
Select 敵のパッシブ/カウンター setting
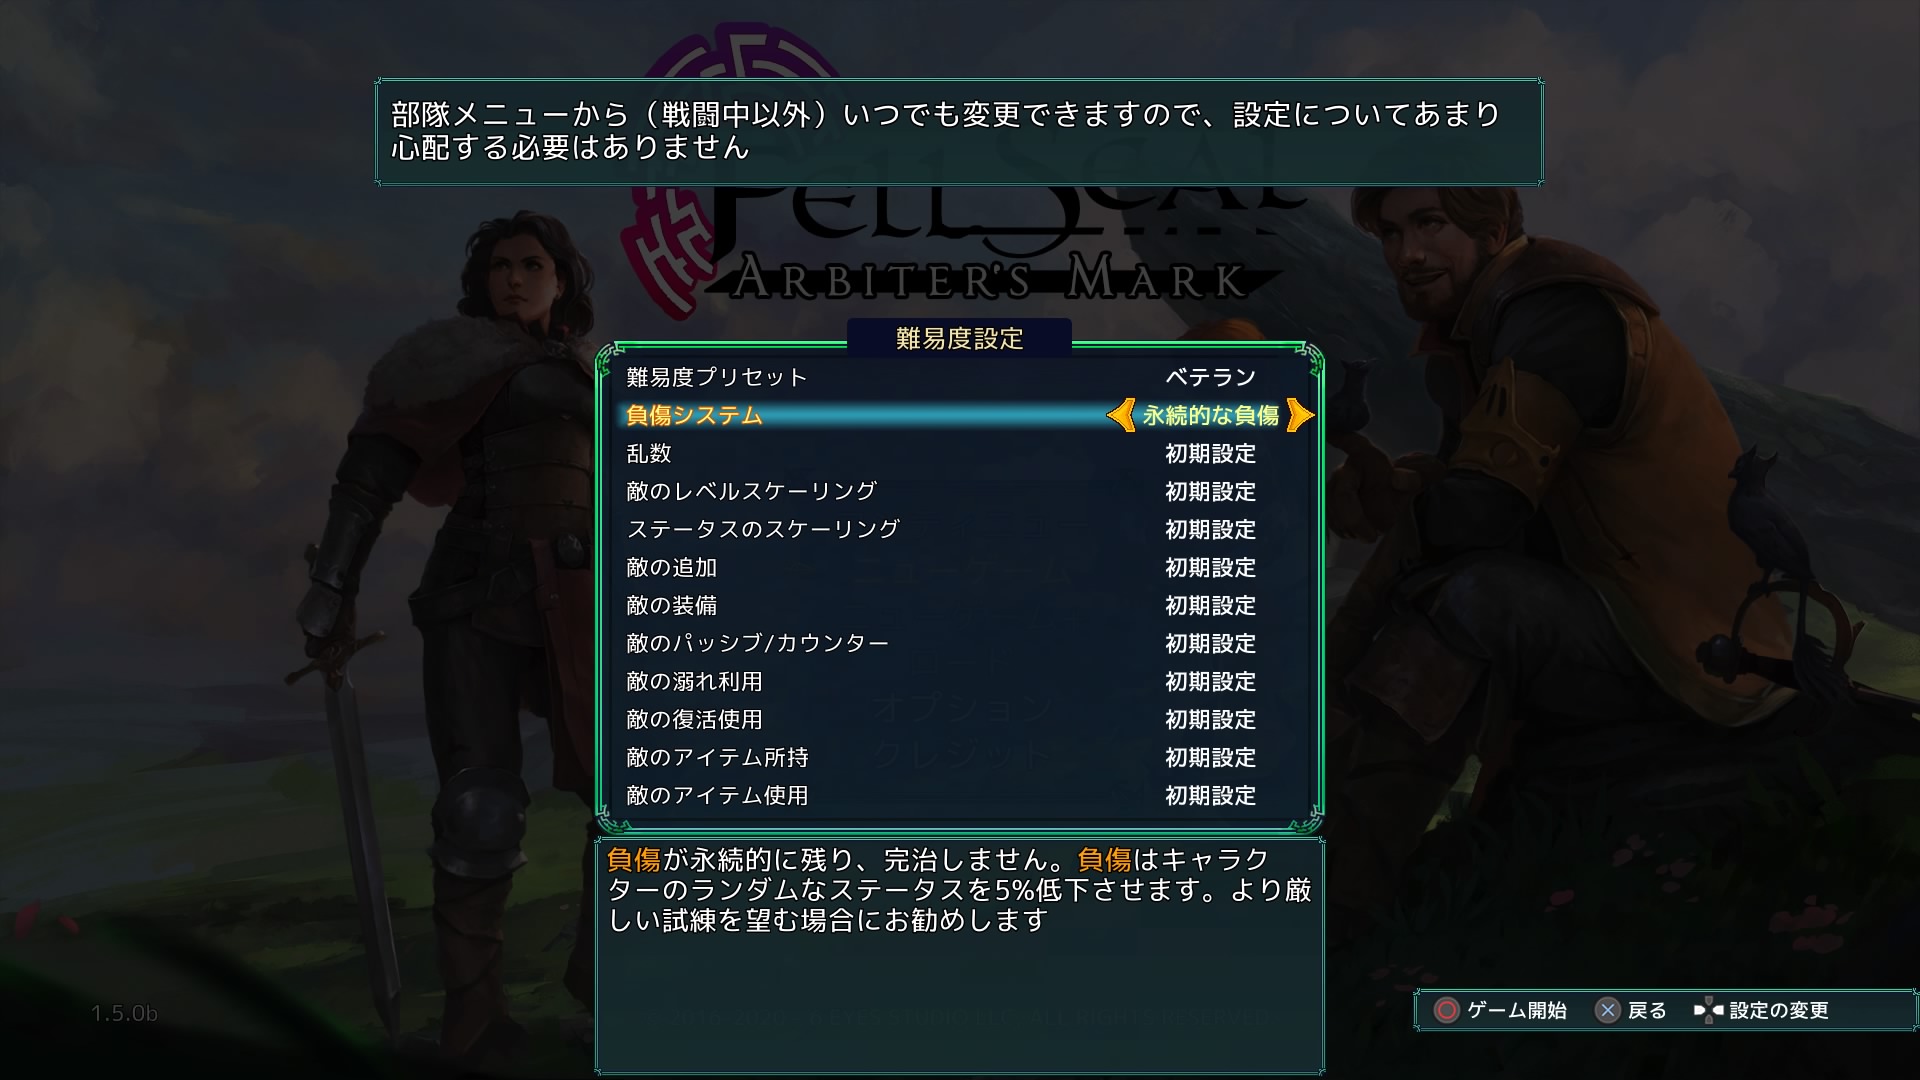pyautogui.click(x=960, y=643)
